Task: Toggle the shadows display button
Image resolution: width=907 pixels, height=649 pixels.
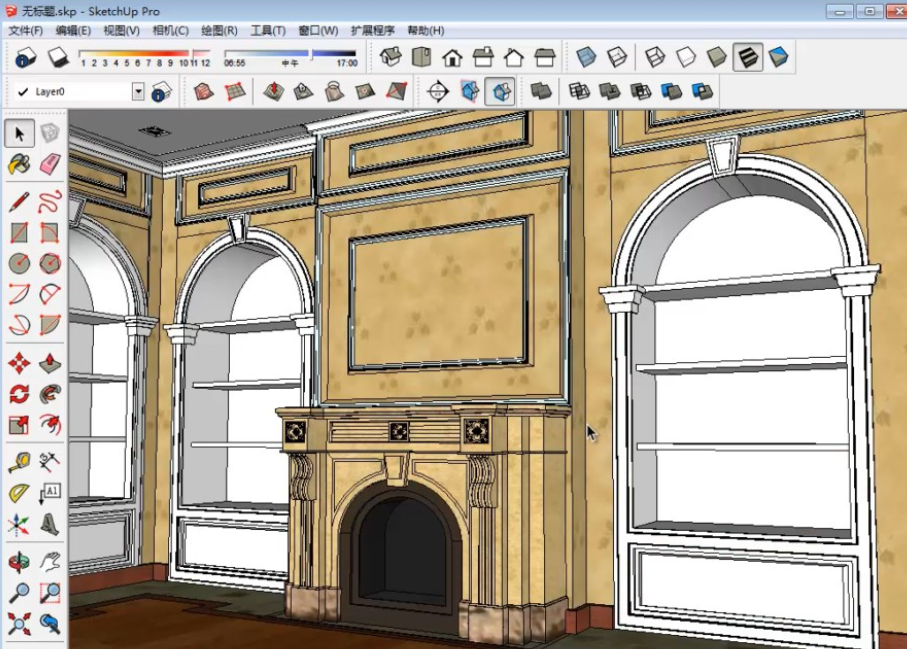Action: tap(58, 57)
